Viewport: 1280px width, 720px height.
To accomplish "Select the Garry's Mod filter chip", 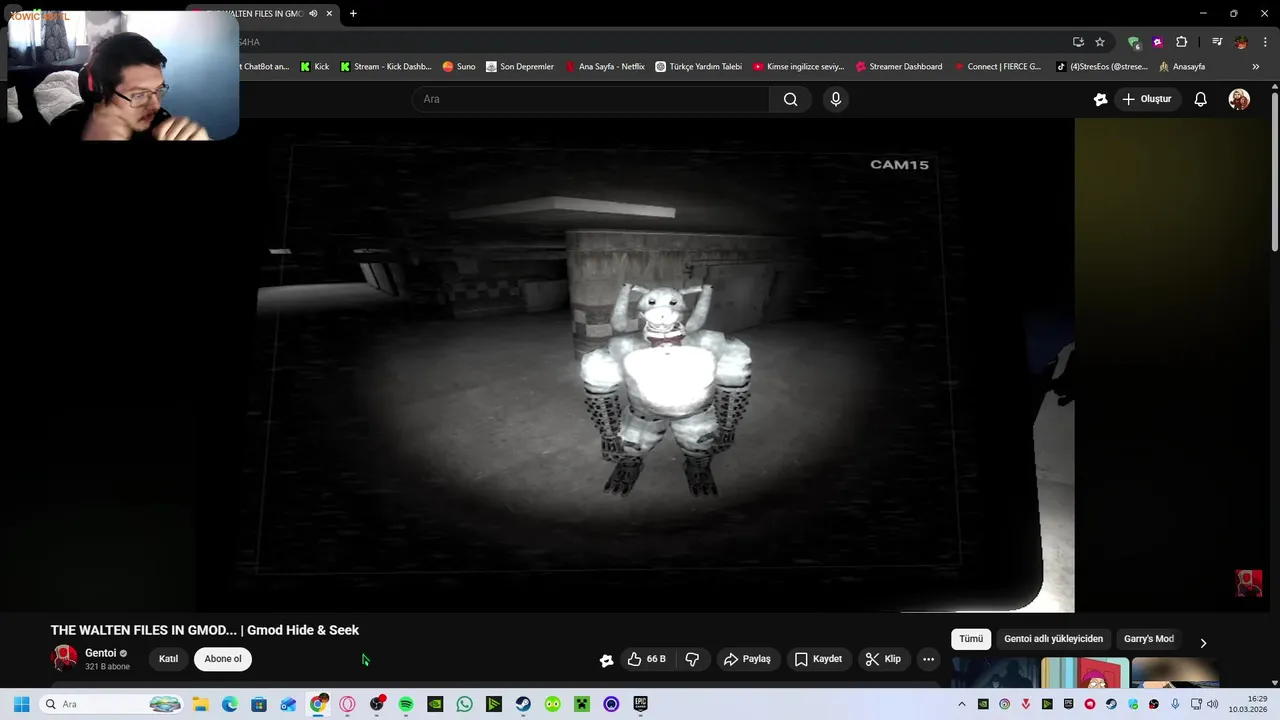I will (x=1148, y=639).
